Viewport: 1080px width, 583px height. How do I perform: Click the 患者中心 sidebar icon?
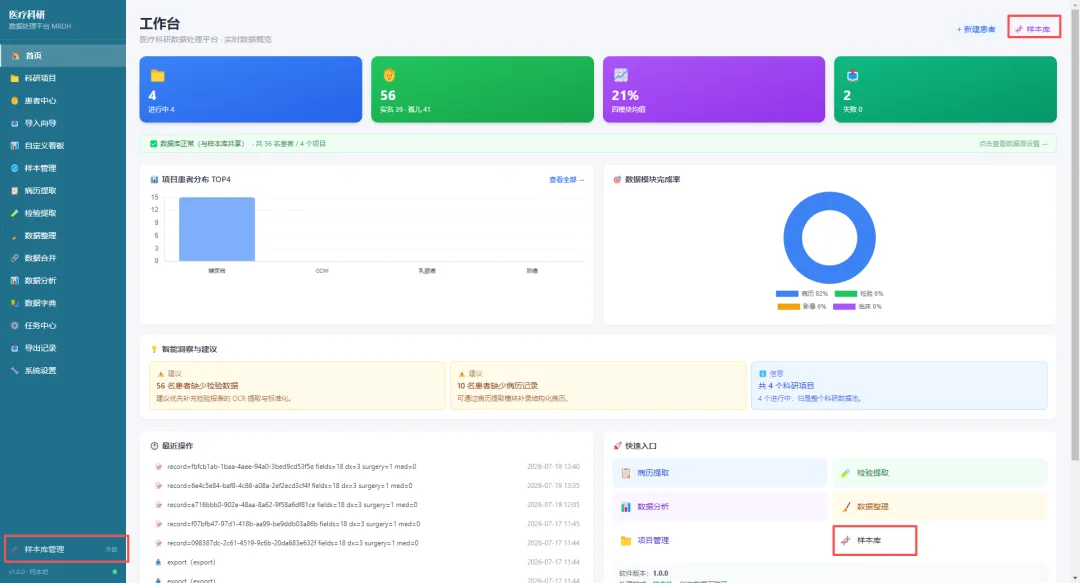(14, 101)
